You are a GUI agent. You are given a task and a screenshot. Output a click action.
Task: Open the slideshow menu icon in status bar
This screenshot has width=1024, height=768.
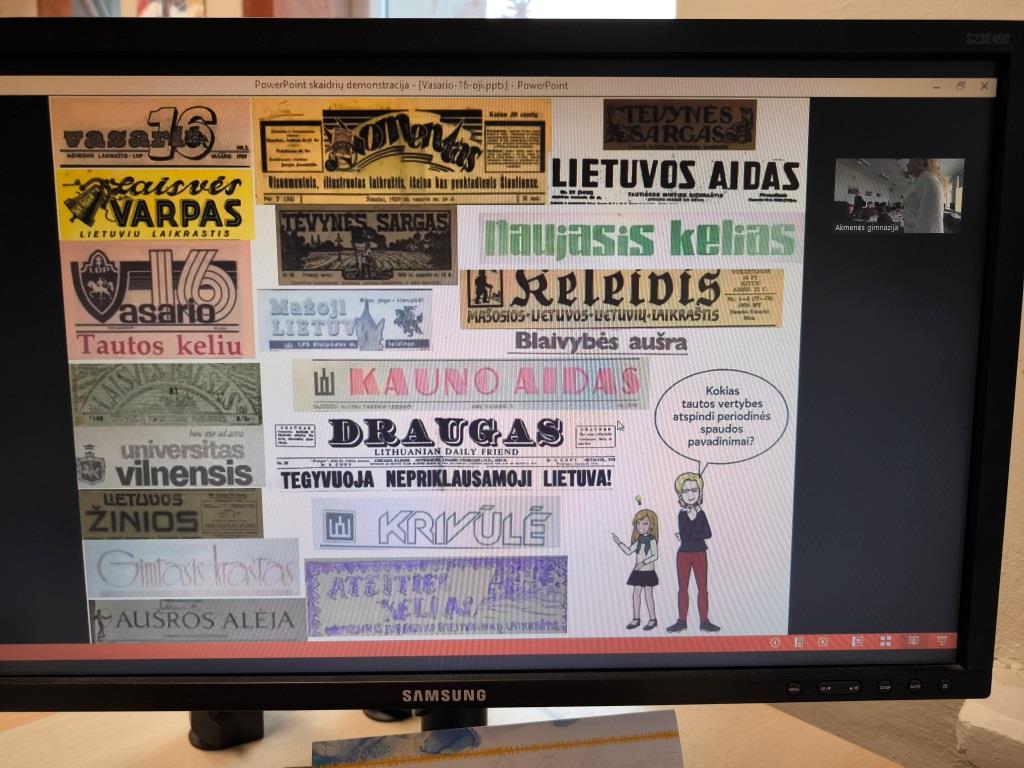pyautogui.click(x=798, y=643)
